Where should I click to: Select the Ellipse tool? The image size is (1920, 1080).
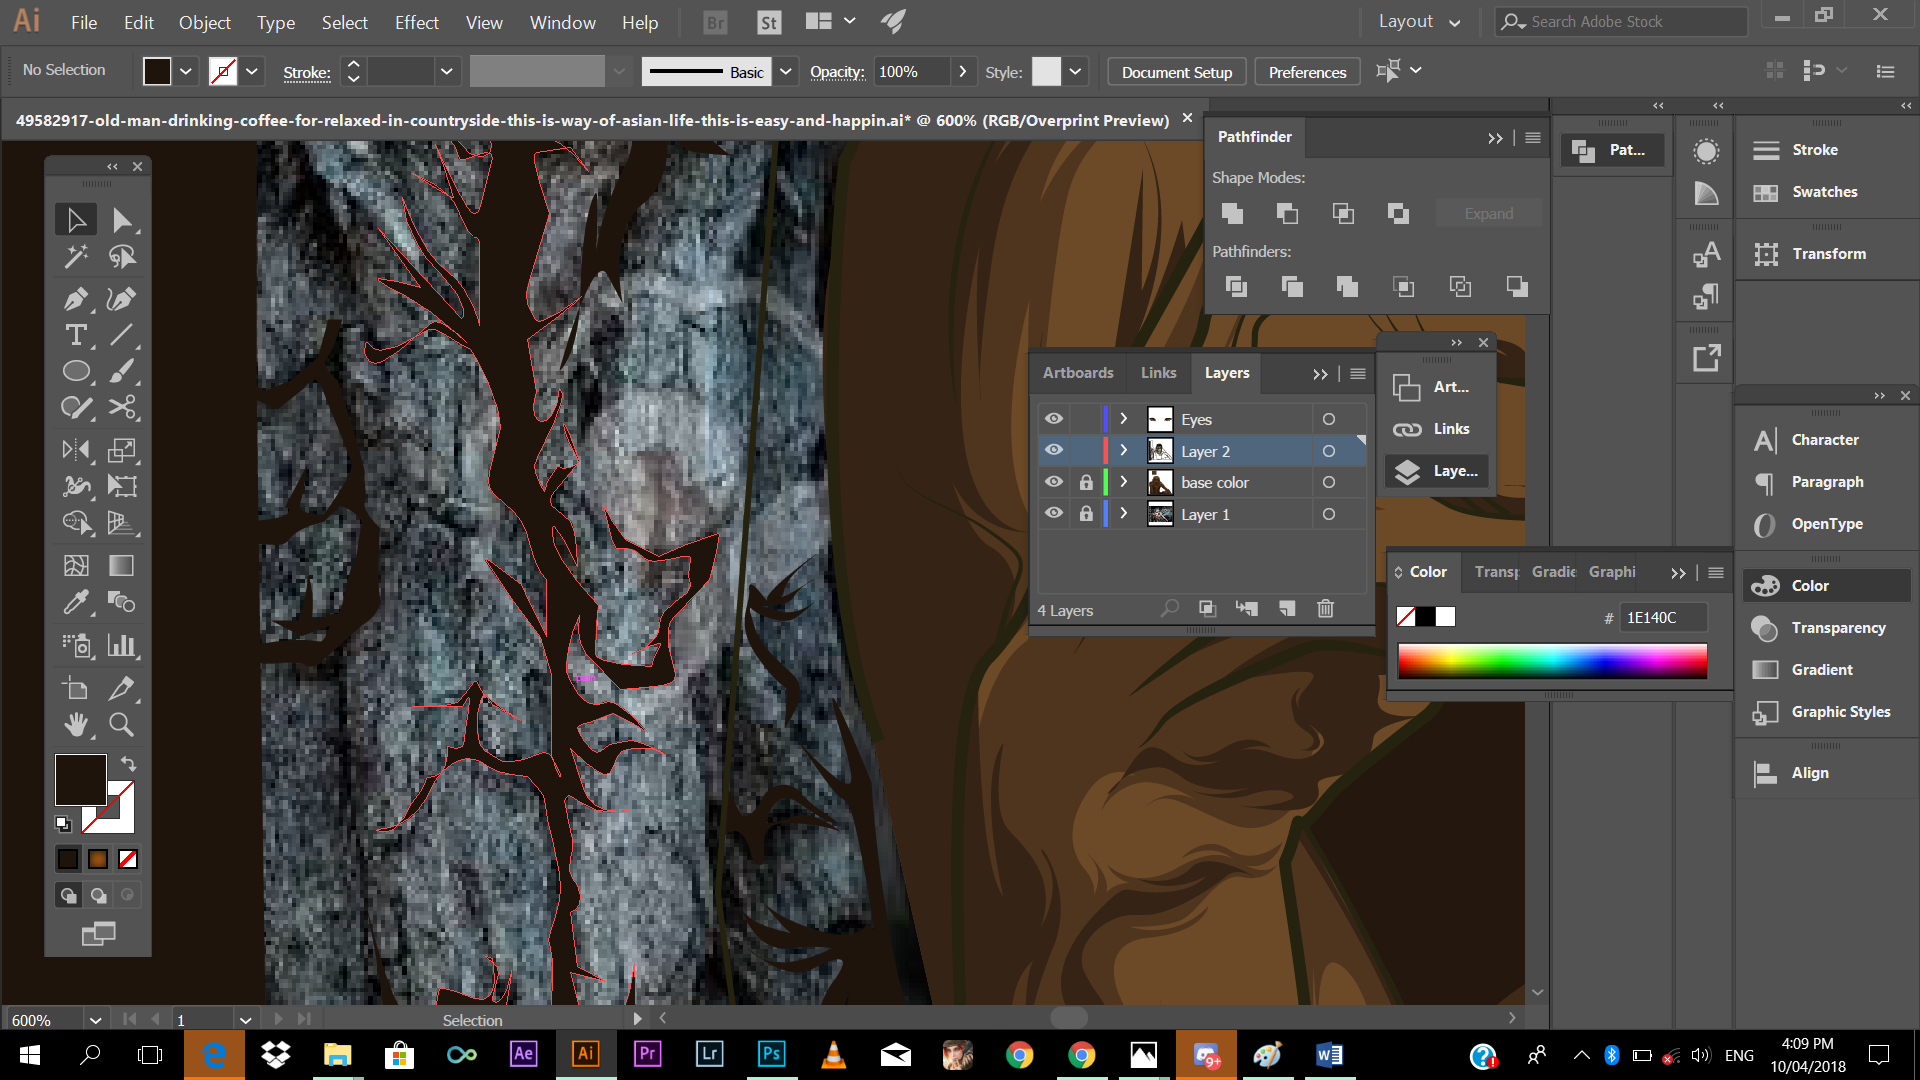pyautogui.click(x=76, y=371)
